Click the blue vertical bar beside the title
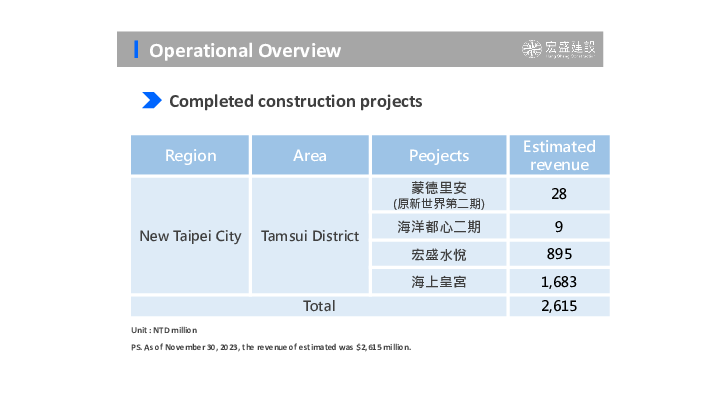720x405 pixels. click(136, 49)
